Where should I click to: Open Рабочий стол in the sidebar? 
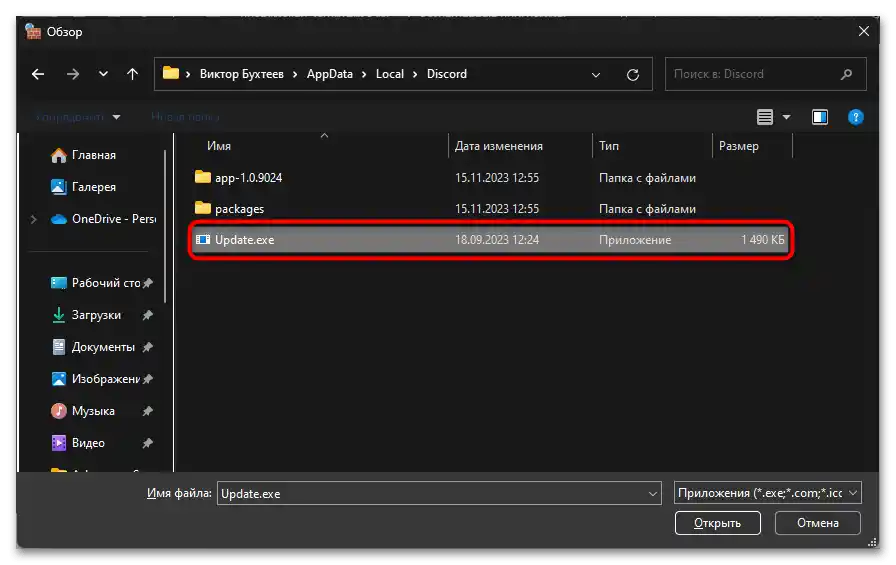(106, 283)
